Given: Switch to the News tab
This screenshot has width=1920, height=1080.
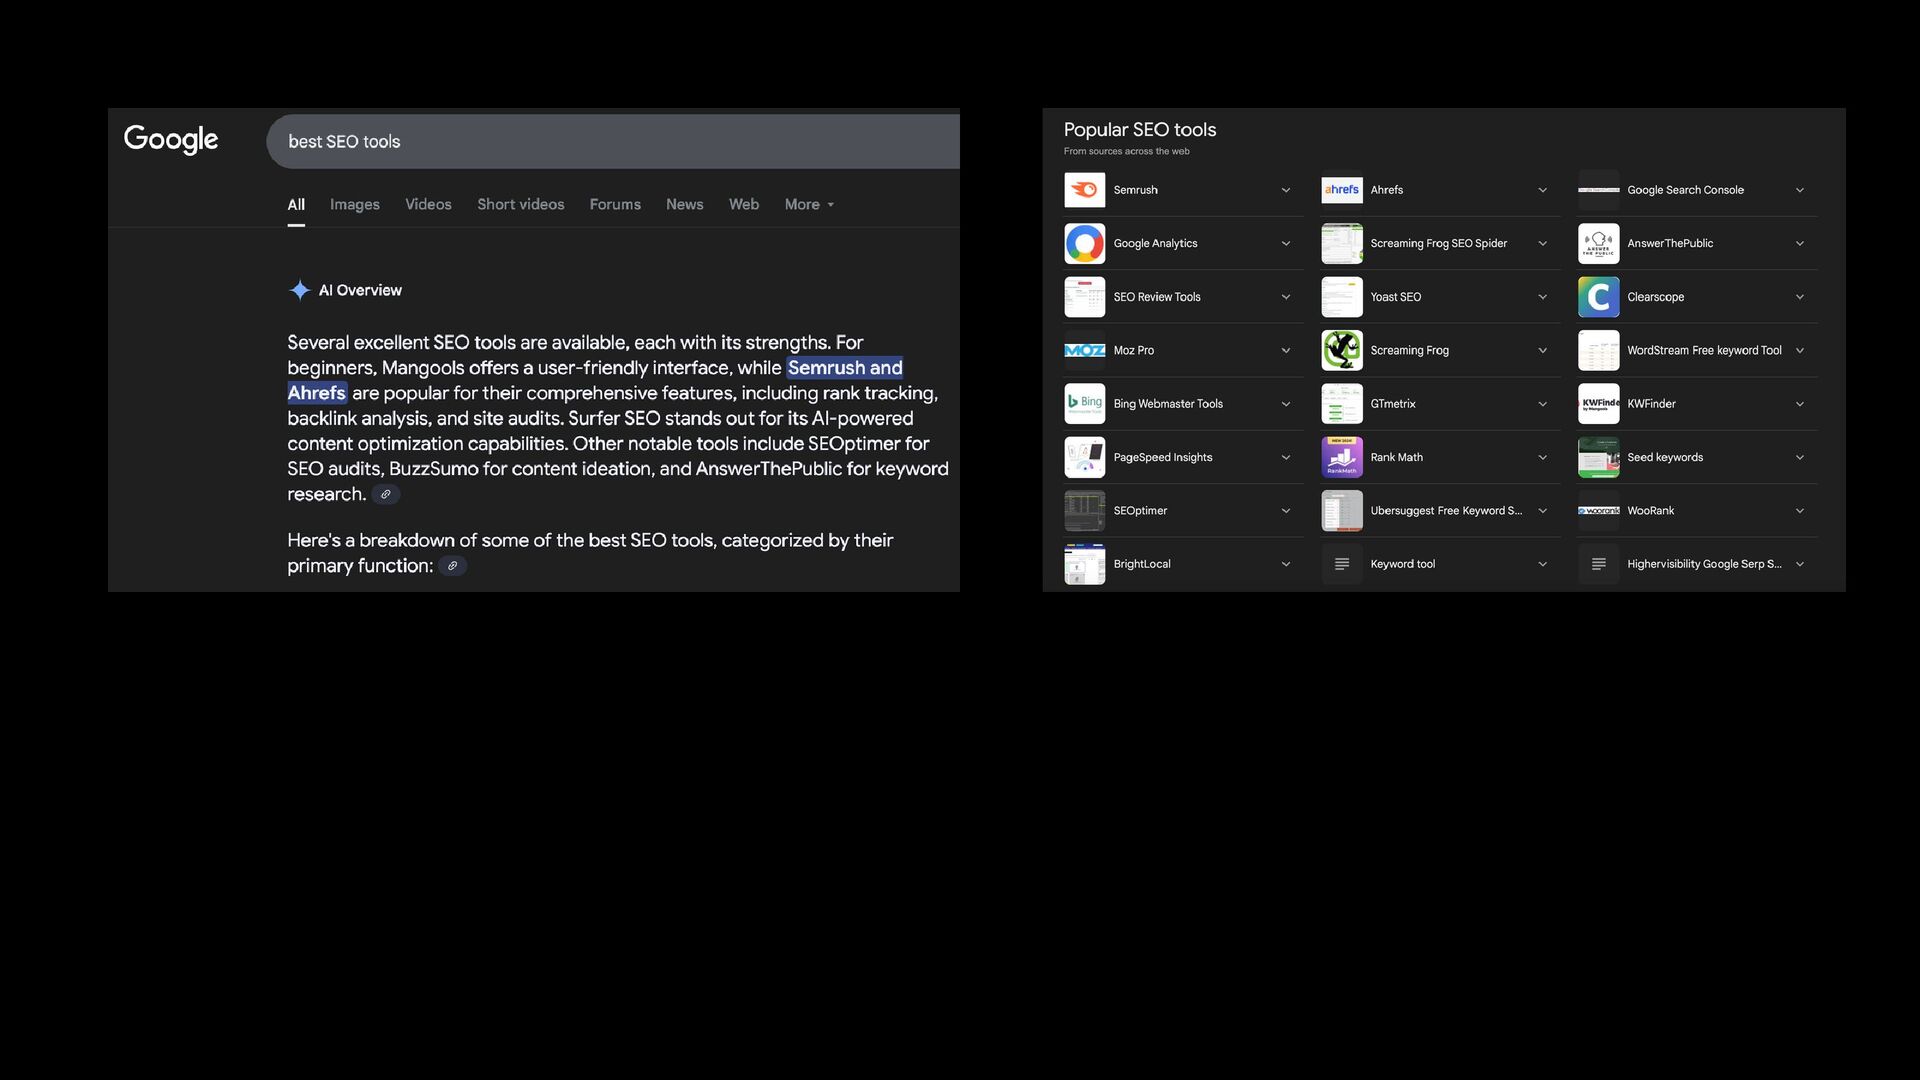Looking at the screenshot, I should pyautogui.click(x=685, y=204).
